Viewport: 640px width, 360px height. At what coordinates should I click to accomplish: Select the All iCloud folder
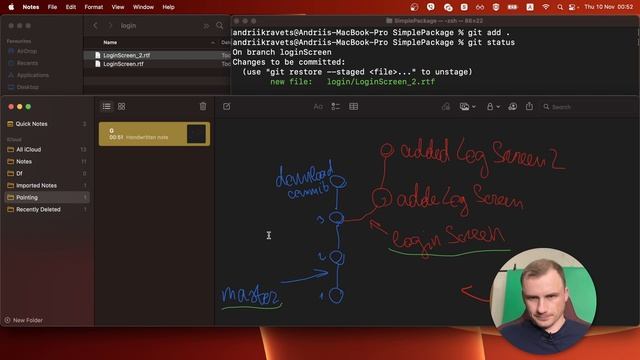click(47, 149)
